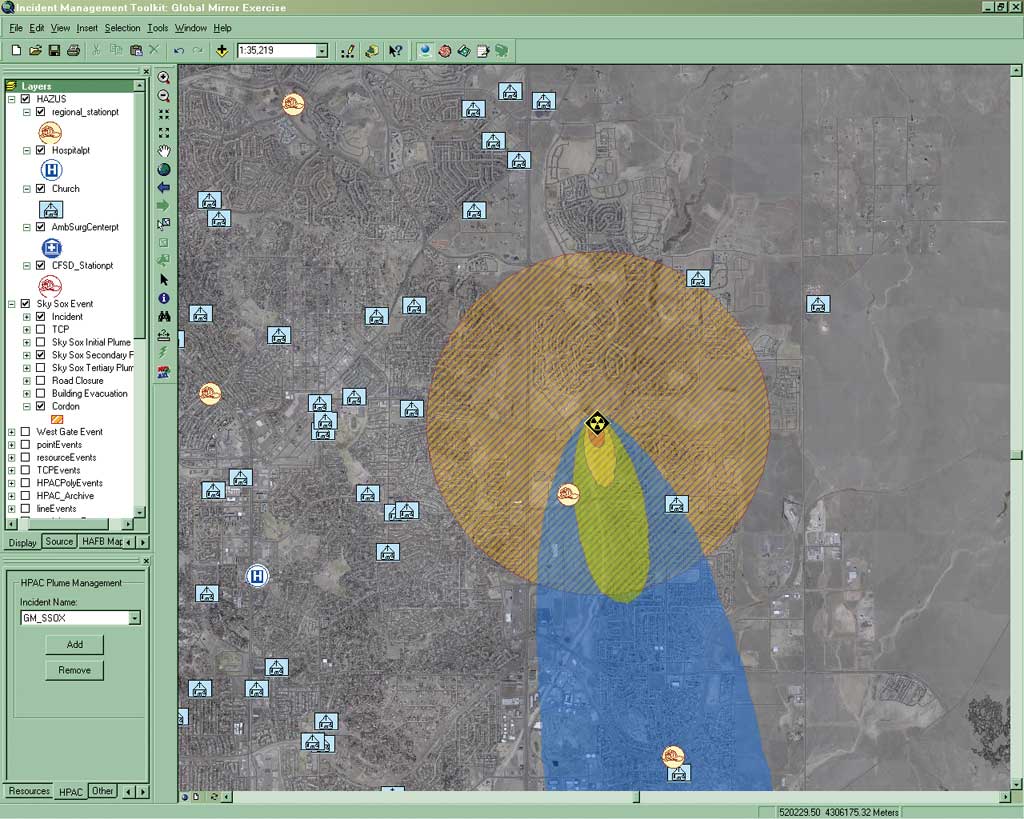Switch to the Other tab
The width and height of the screenshot is (1024, 819).
[x=102, y=791]
